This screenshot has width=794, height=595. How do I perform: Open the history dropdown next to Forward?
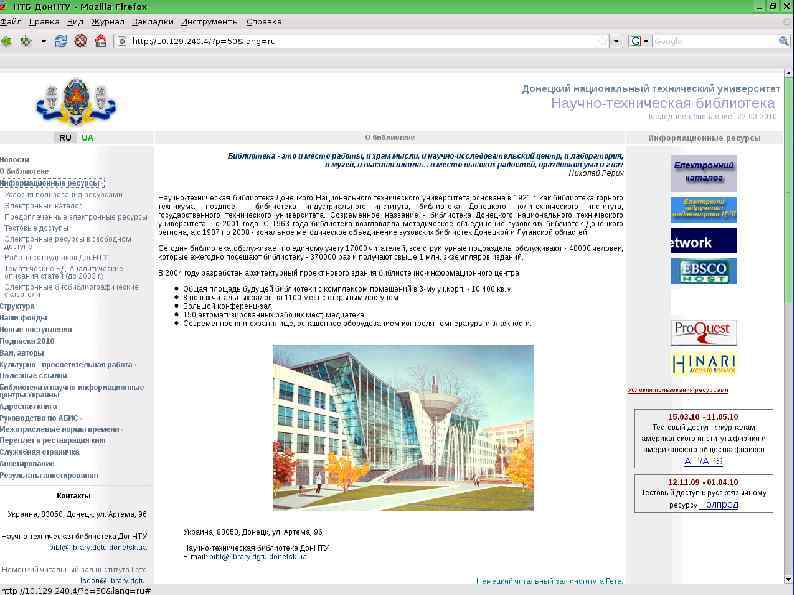pos(44,41)
